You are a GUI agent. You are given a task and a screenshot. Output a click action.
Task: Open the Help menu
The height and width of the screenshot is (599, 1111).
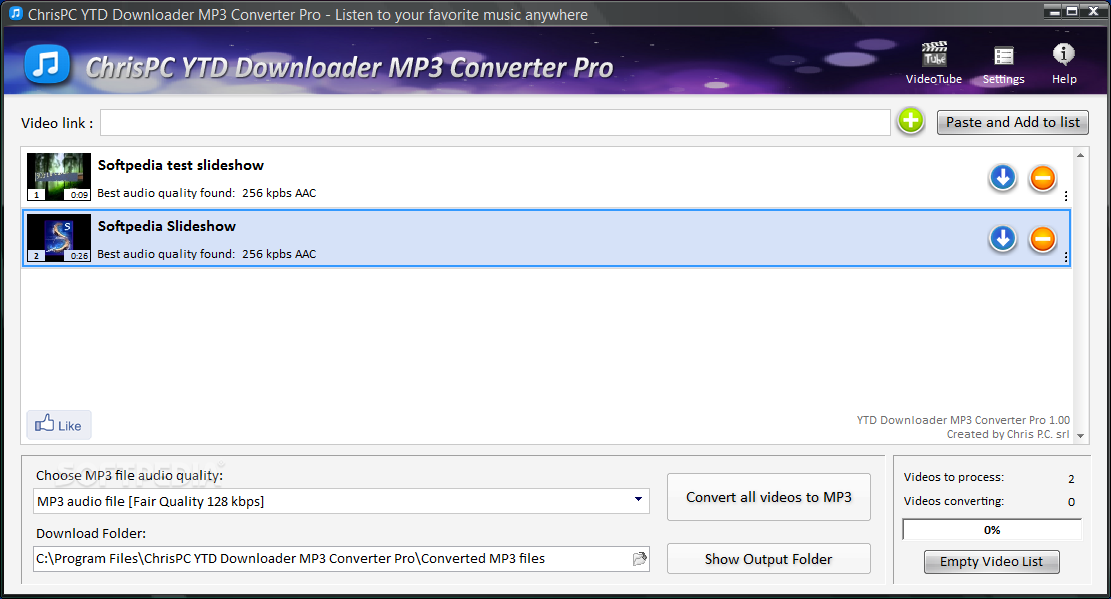point(1064,64)
